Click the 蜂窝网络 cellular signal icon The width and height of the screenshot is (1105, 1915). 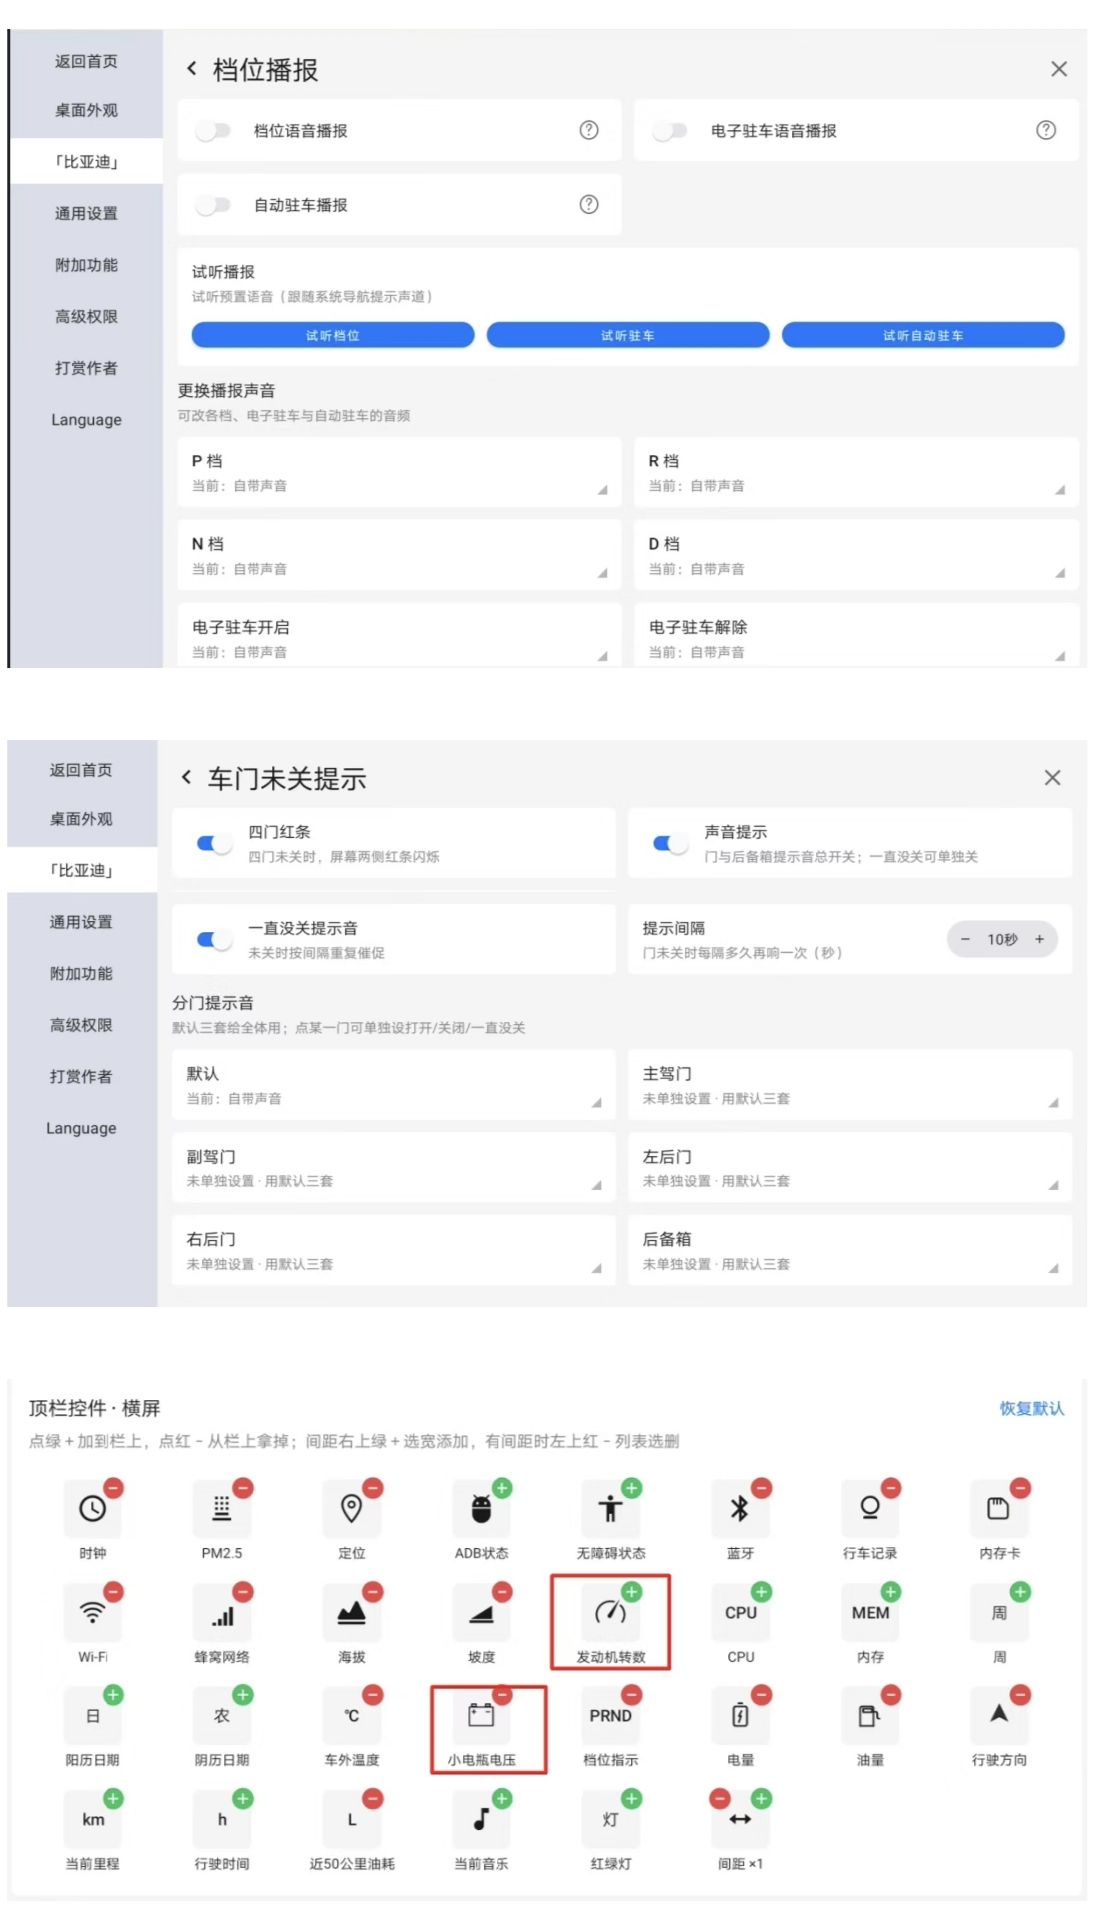click(222, 1613)
